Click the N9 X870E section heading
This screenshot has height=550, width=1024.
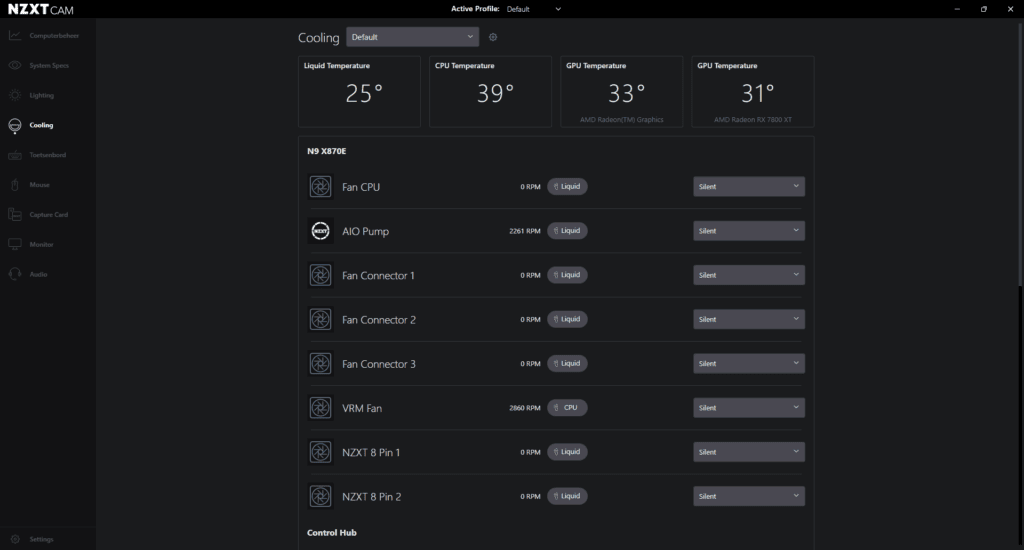327,151
